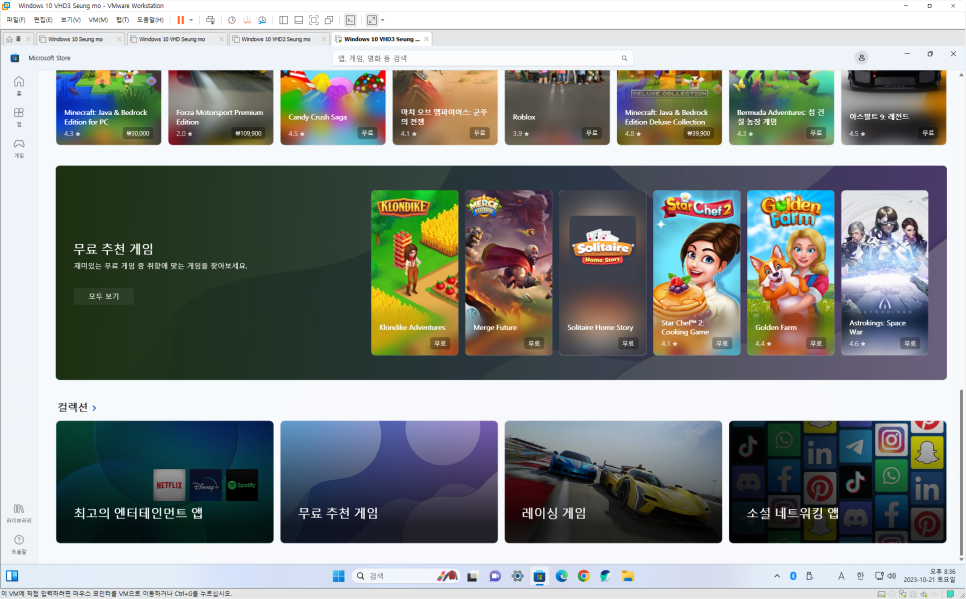Open the volume speaker tray icon
The width and height of the screenshot is (966, 599).
point(891,576)
